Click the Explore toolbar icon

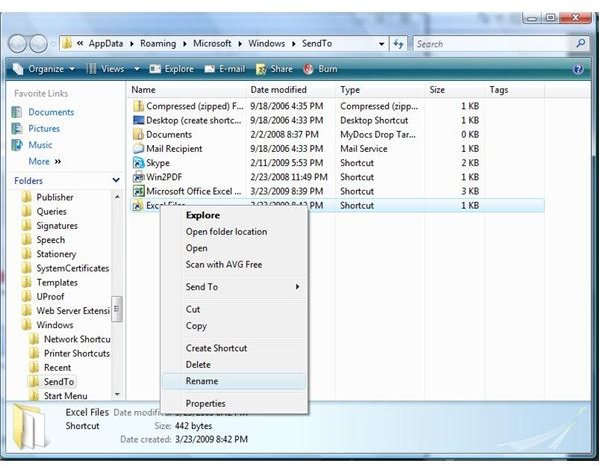pyautogui.click(x=155, y=69)
